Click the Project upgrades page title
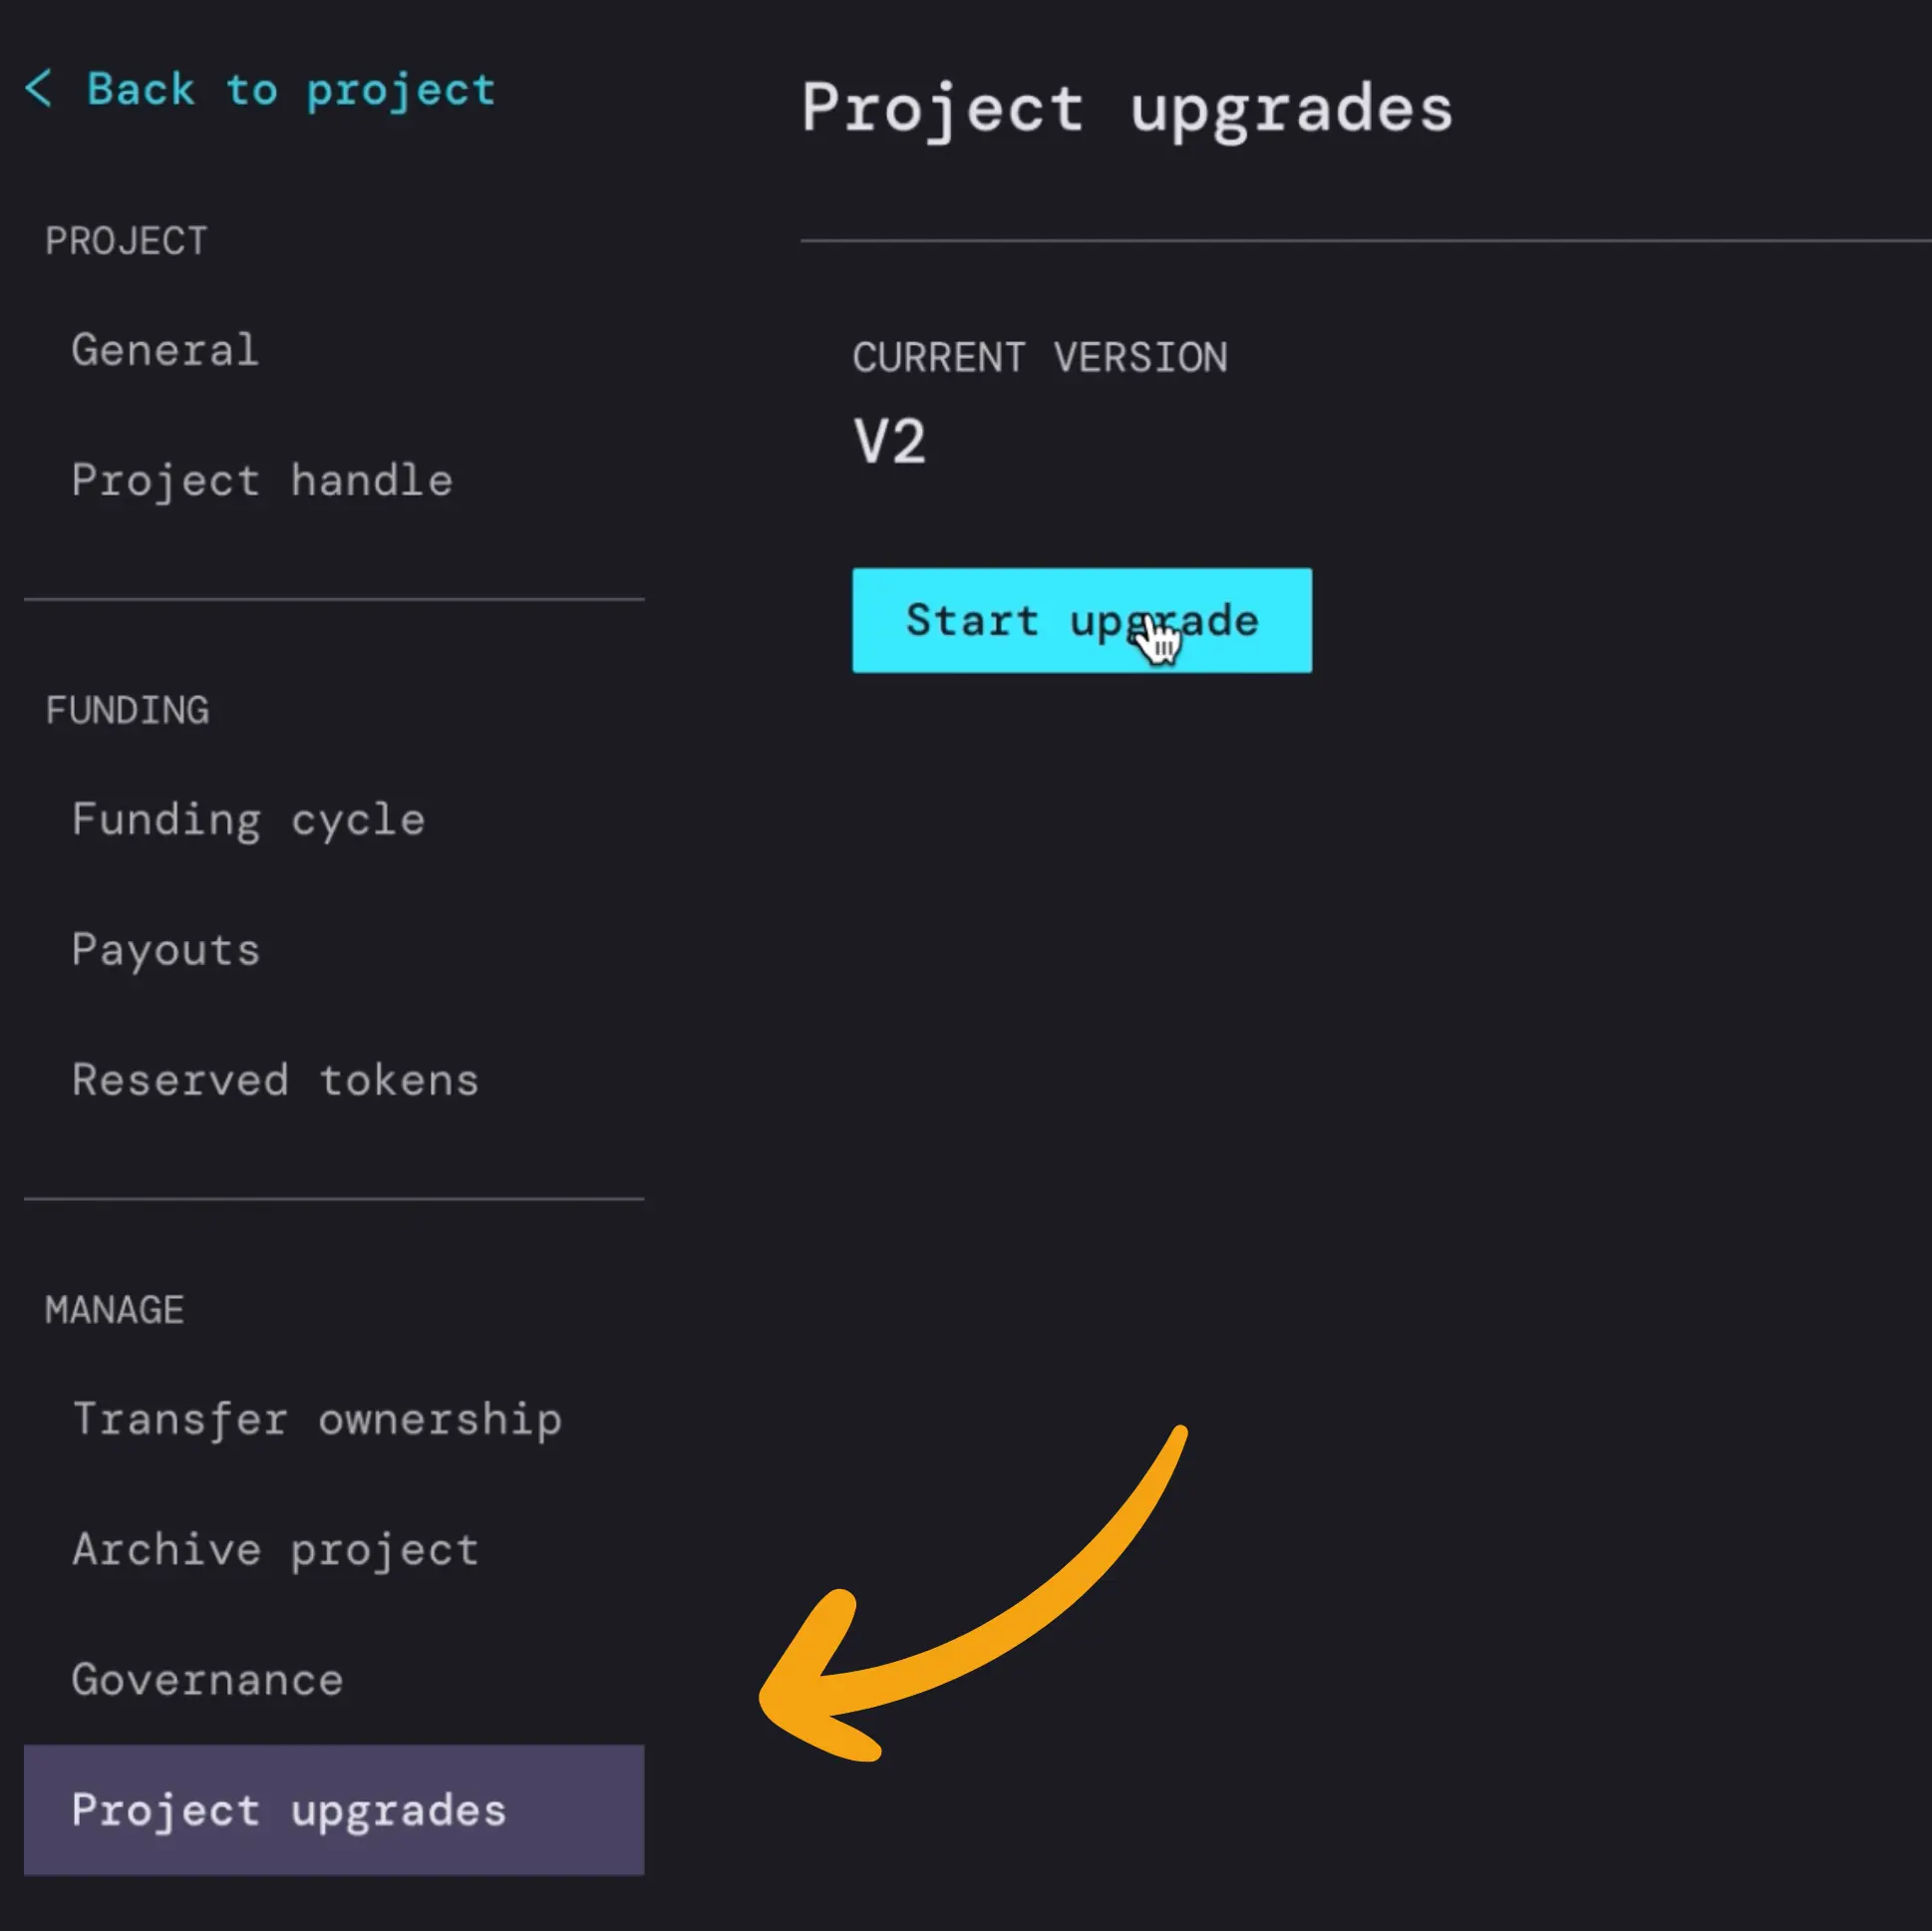This screenshot has width=1932, height=1931. point(1126,108)
